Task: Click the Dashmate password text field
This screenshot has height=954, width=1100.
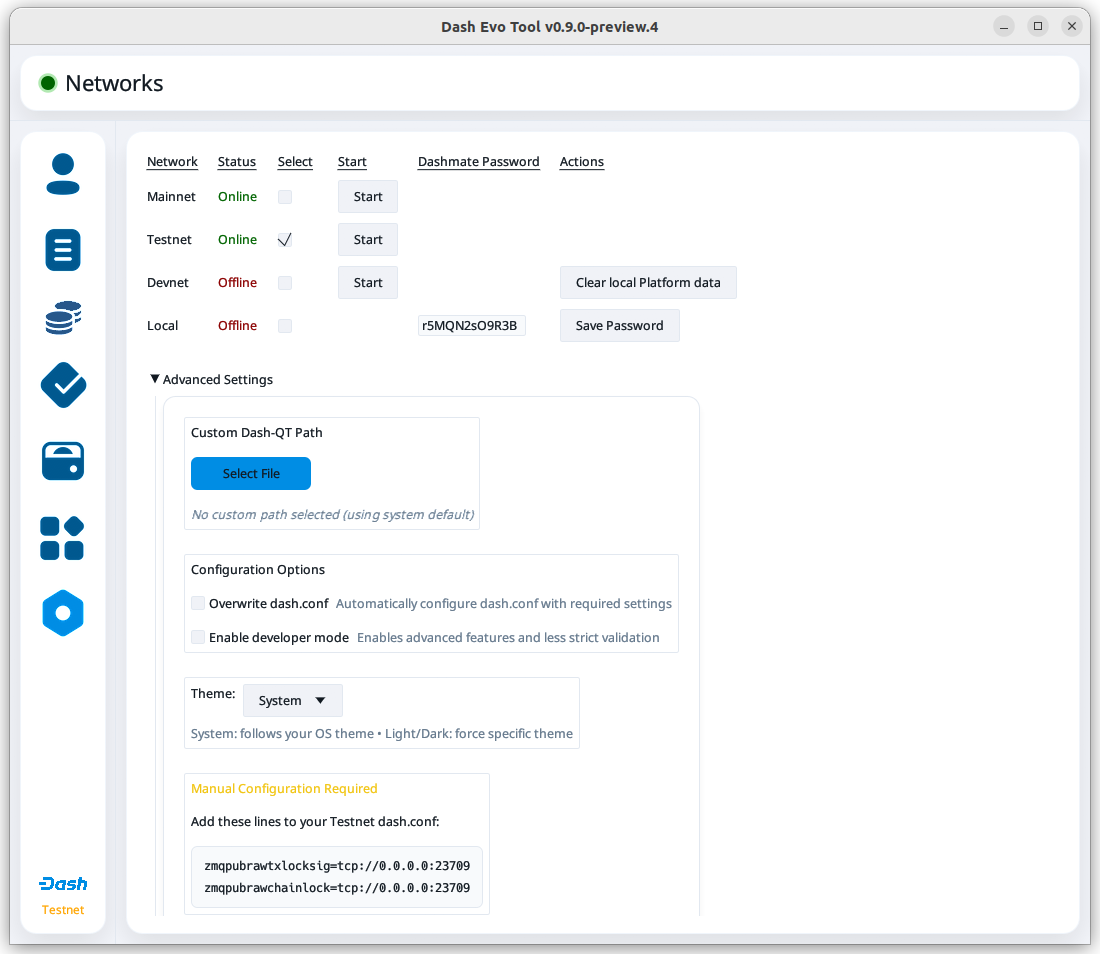Action: coord(471,326)
